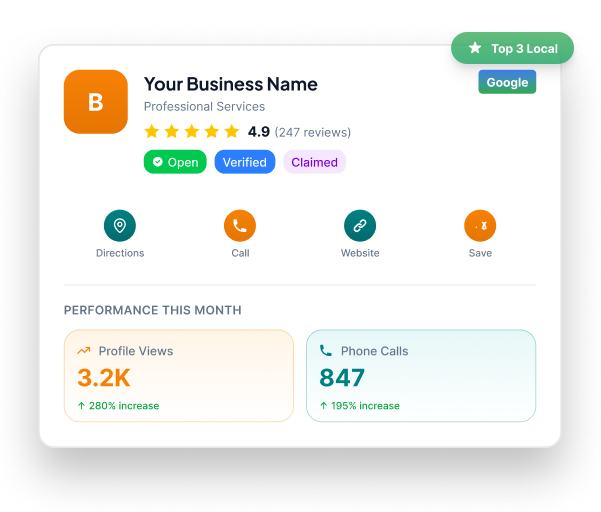Open the Website link icon

pyautogui.click(x=359, y=226)
